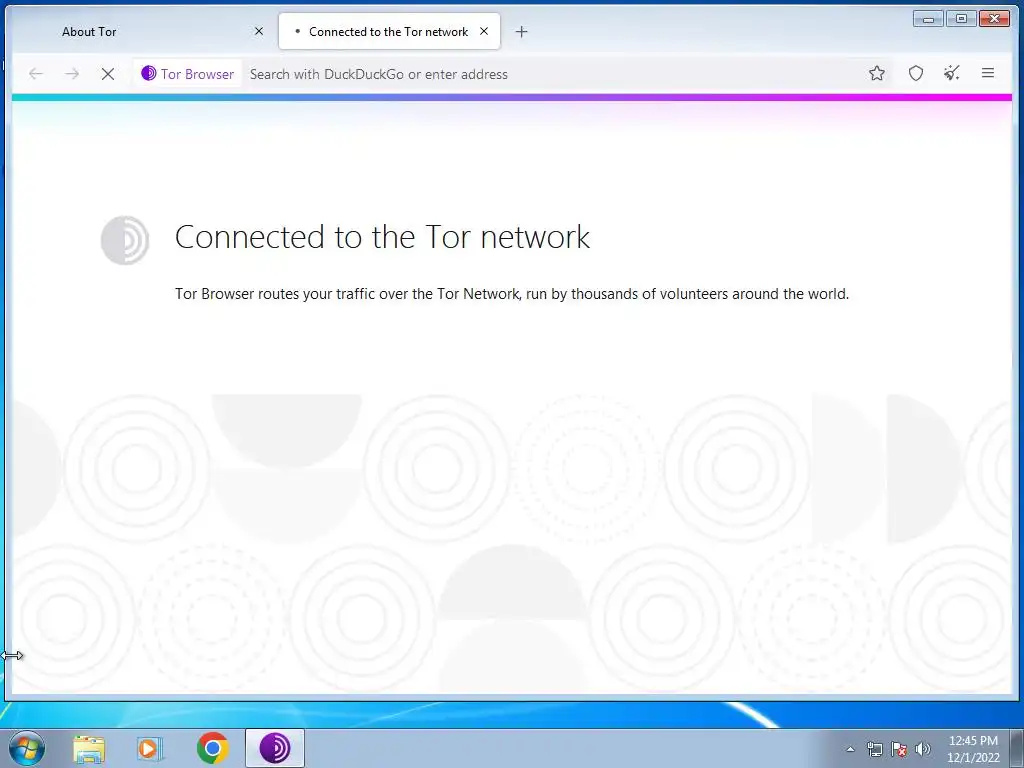Open File Explorer from taskbar
The image size is (1024, 768).
pos(89,748)
